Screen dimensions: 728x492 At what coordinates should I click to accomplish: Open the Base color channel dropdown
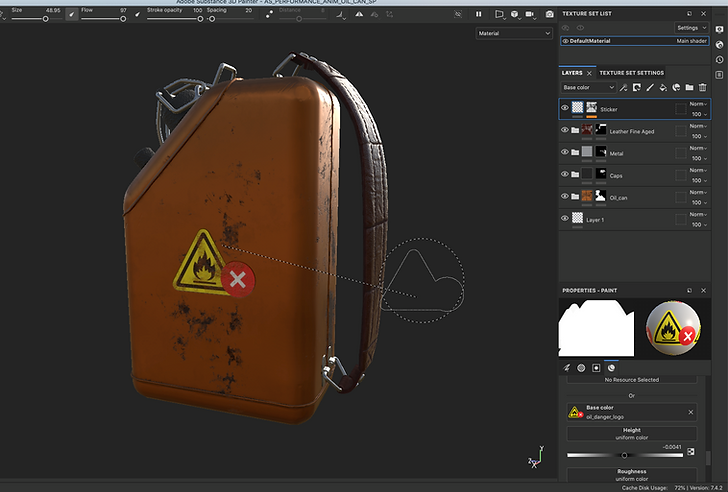(588, 87)
